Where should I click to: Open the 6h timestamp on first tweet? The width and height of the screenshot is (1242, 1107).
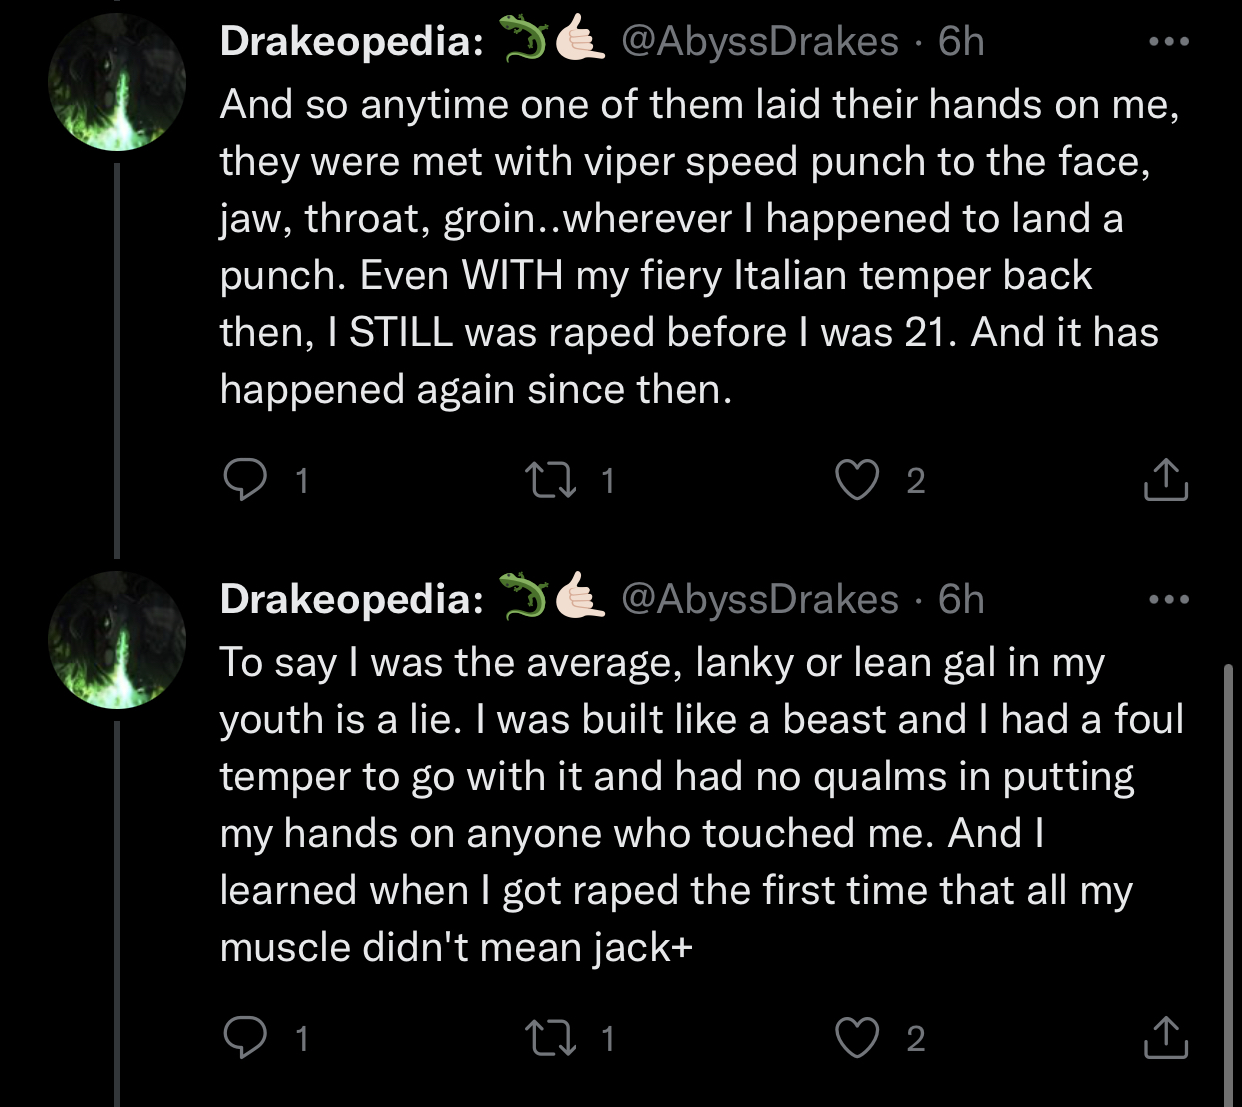(x=961, y=41)
